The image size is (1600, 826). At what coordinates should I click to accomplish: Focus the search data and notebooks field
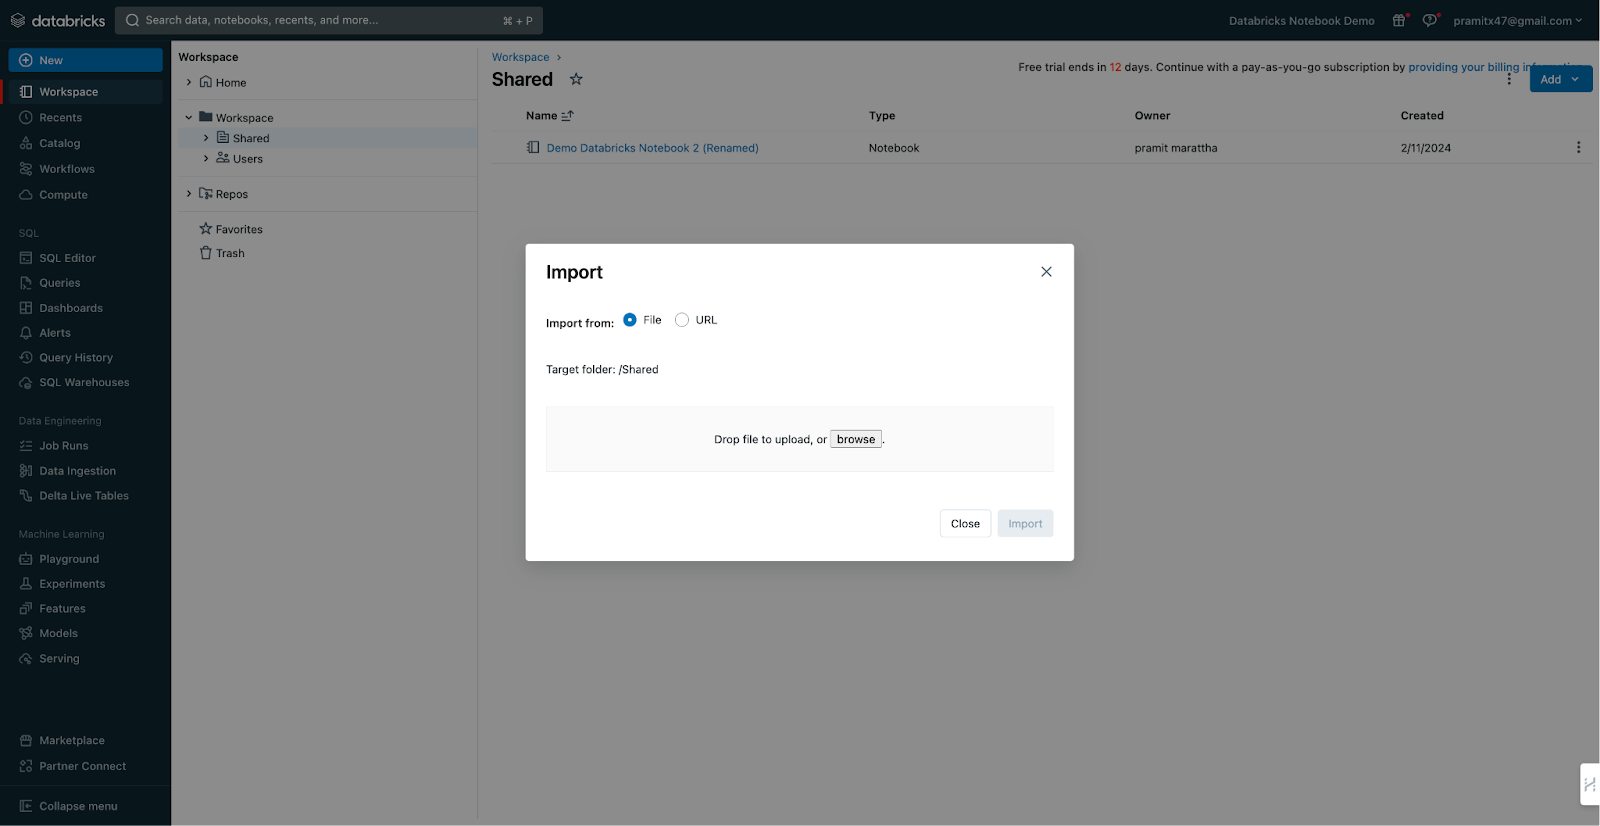(x=329, y=20)
